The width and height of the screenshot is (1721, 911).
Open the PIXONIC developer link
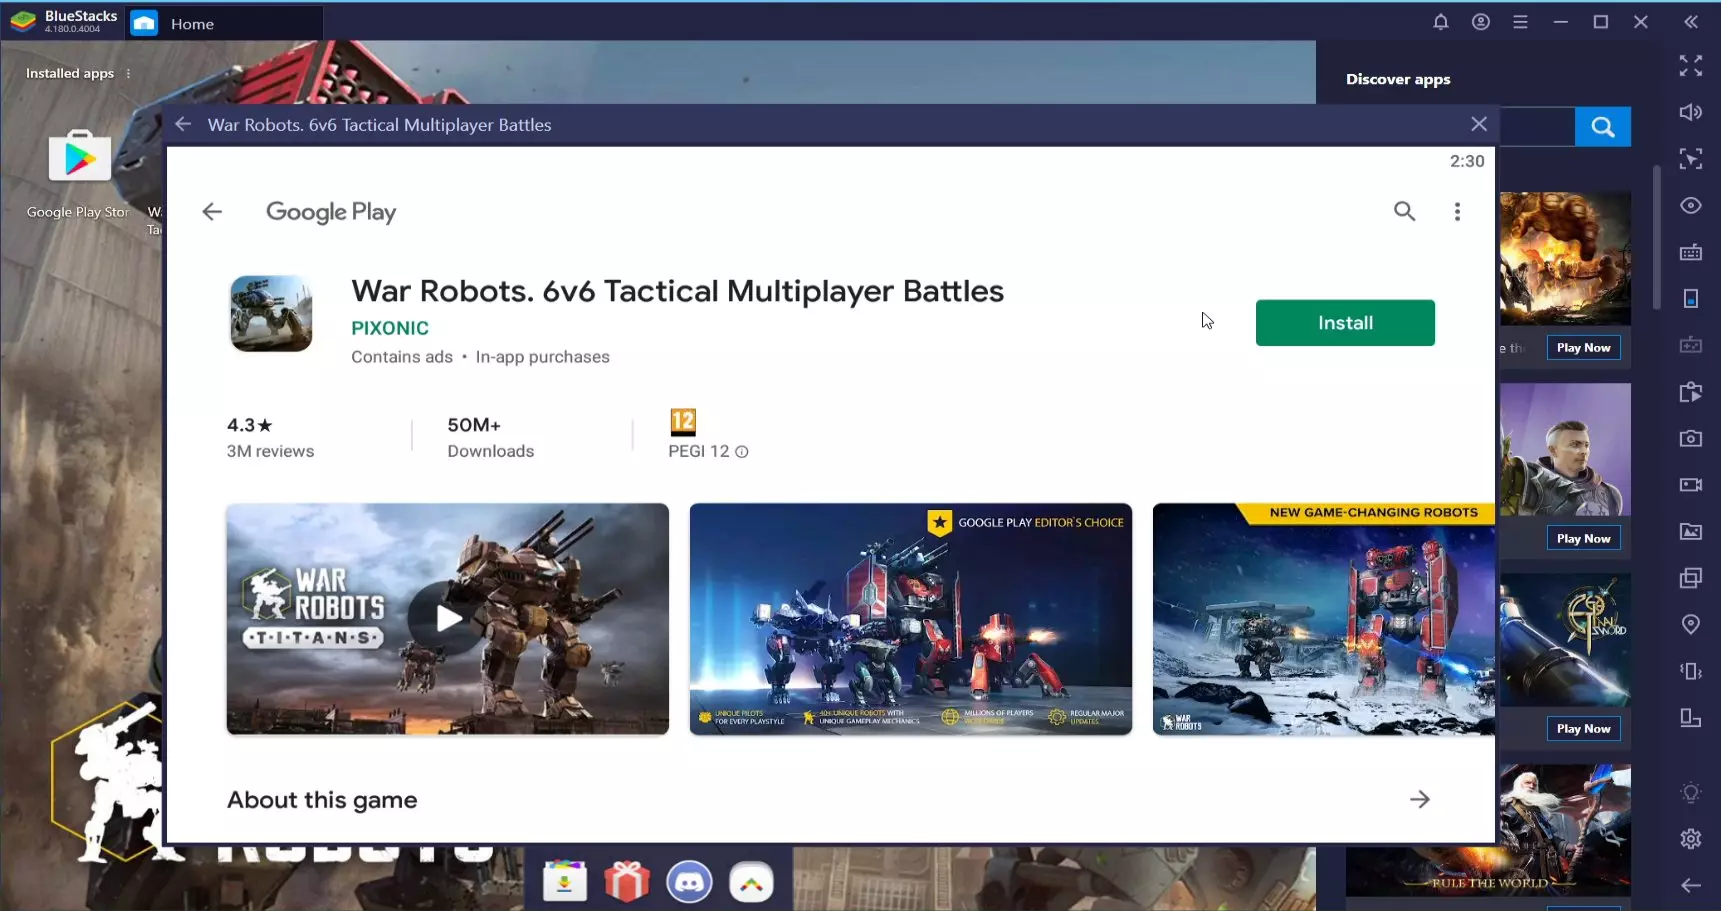click(x=390, y=328)
